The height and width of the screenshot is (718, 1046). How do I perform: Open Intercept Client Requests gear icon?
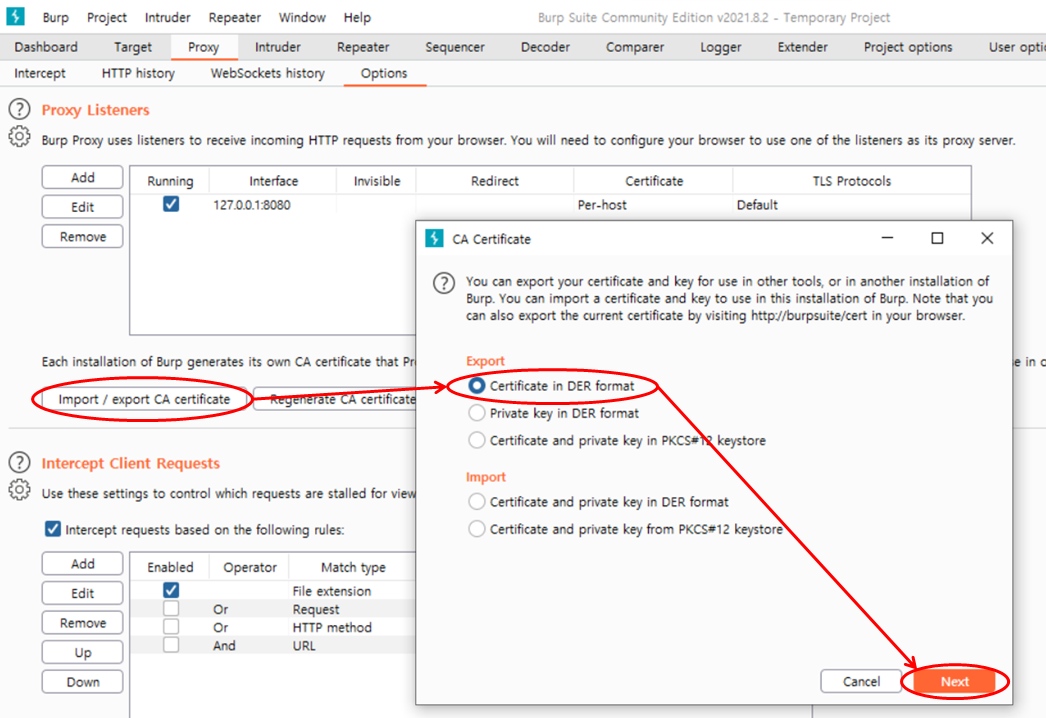19,490
